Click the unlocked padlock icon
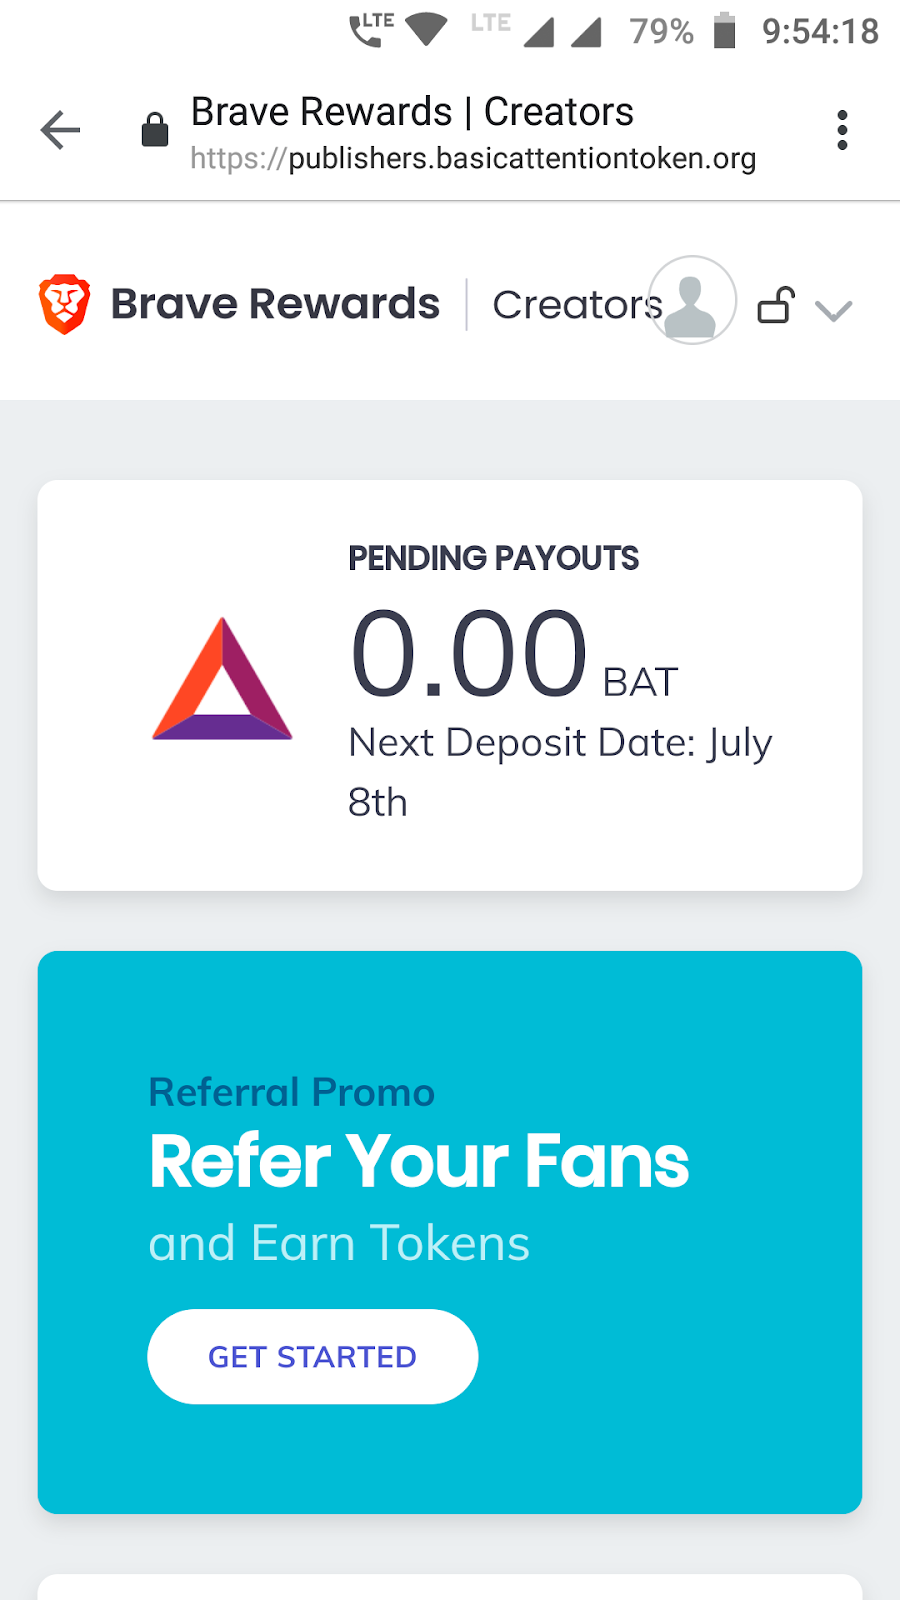 tap(776, 305)
